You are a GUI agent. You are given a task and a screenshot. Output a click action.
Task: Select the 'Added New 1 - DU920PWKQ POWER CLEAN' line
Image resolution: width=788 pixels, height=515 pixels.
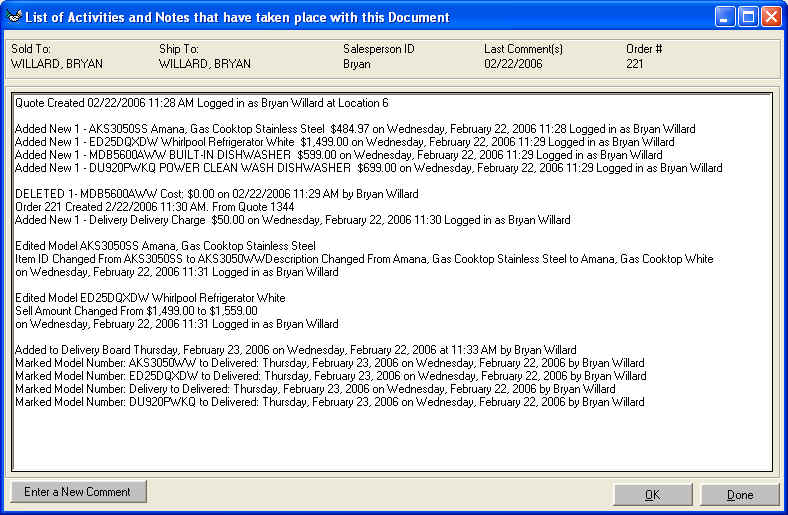pos(368,168)
